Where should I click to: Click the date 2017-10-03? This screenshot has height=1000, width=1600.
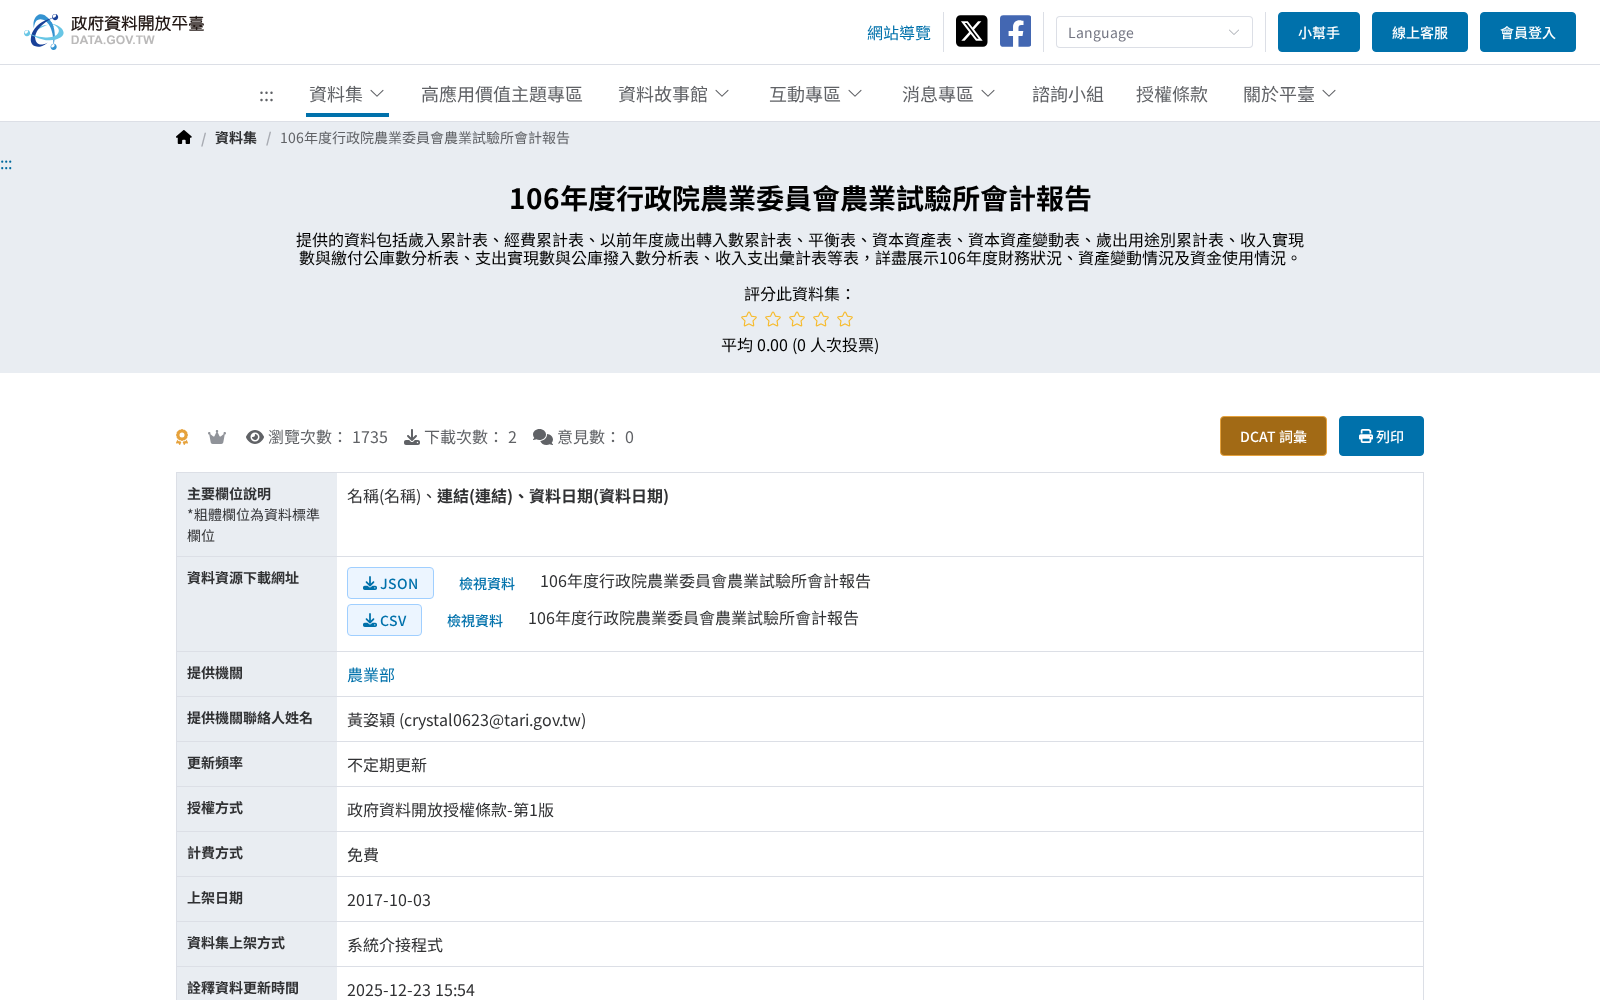point(389,900)
